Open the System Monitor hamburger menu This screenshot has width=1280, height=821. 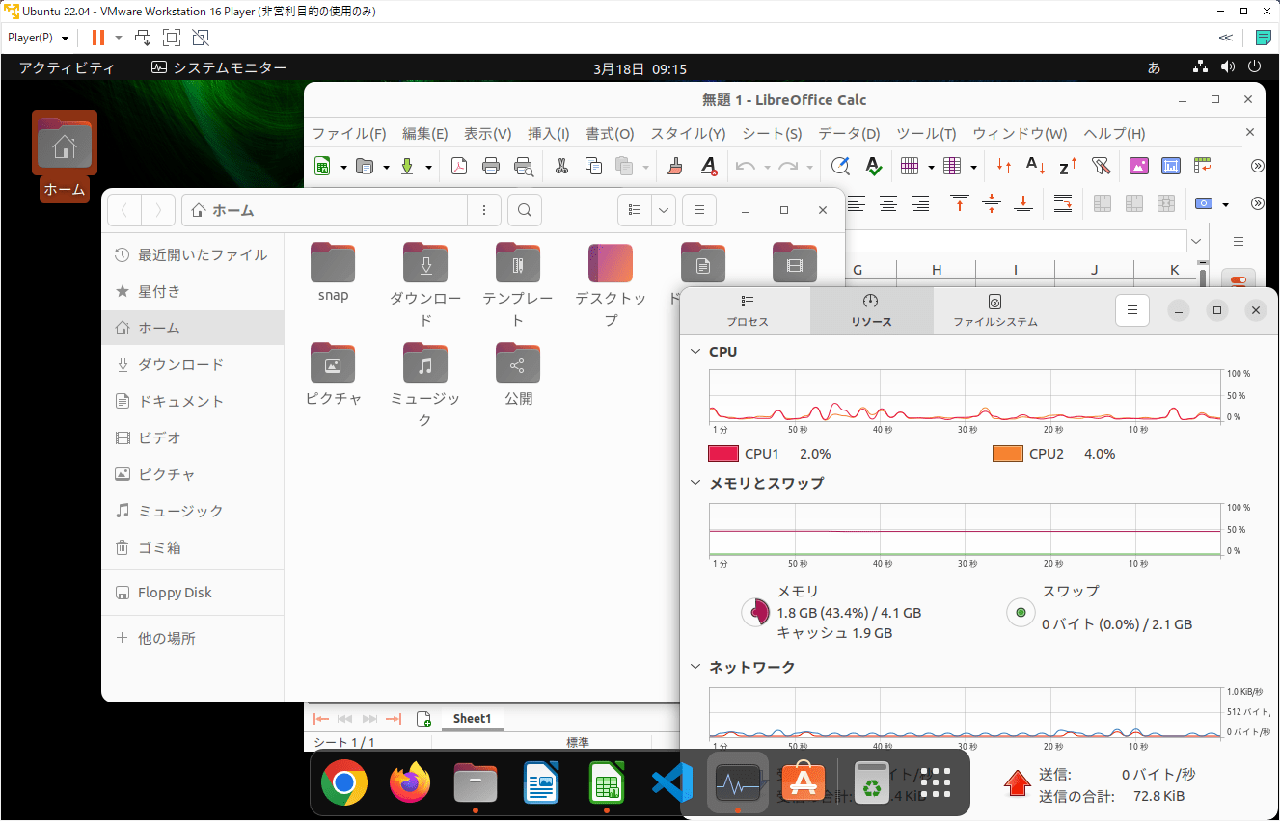[x=1132, y=310]
